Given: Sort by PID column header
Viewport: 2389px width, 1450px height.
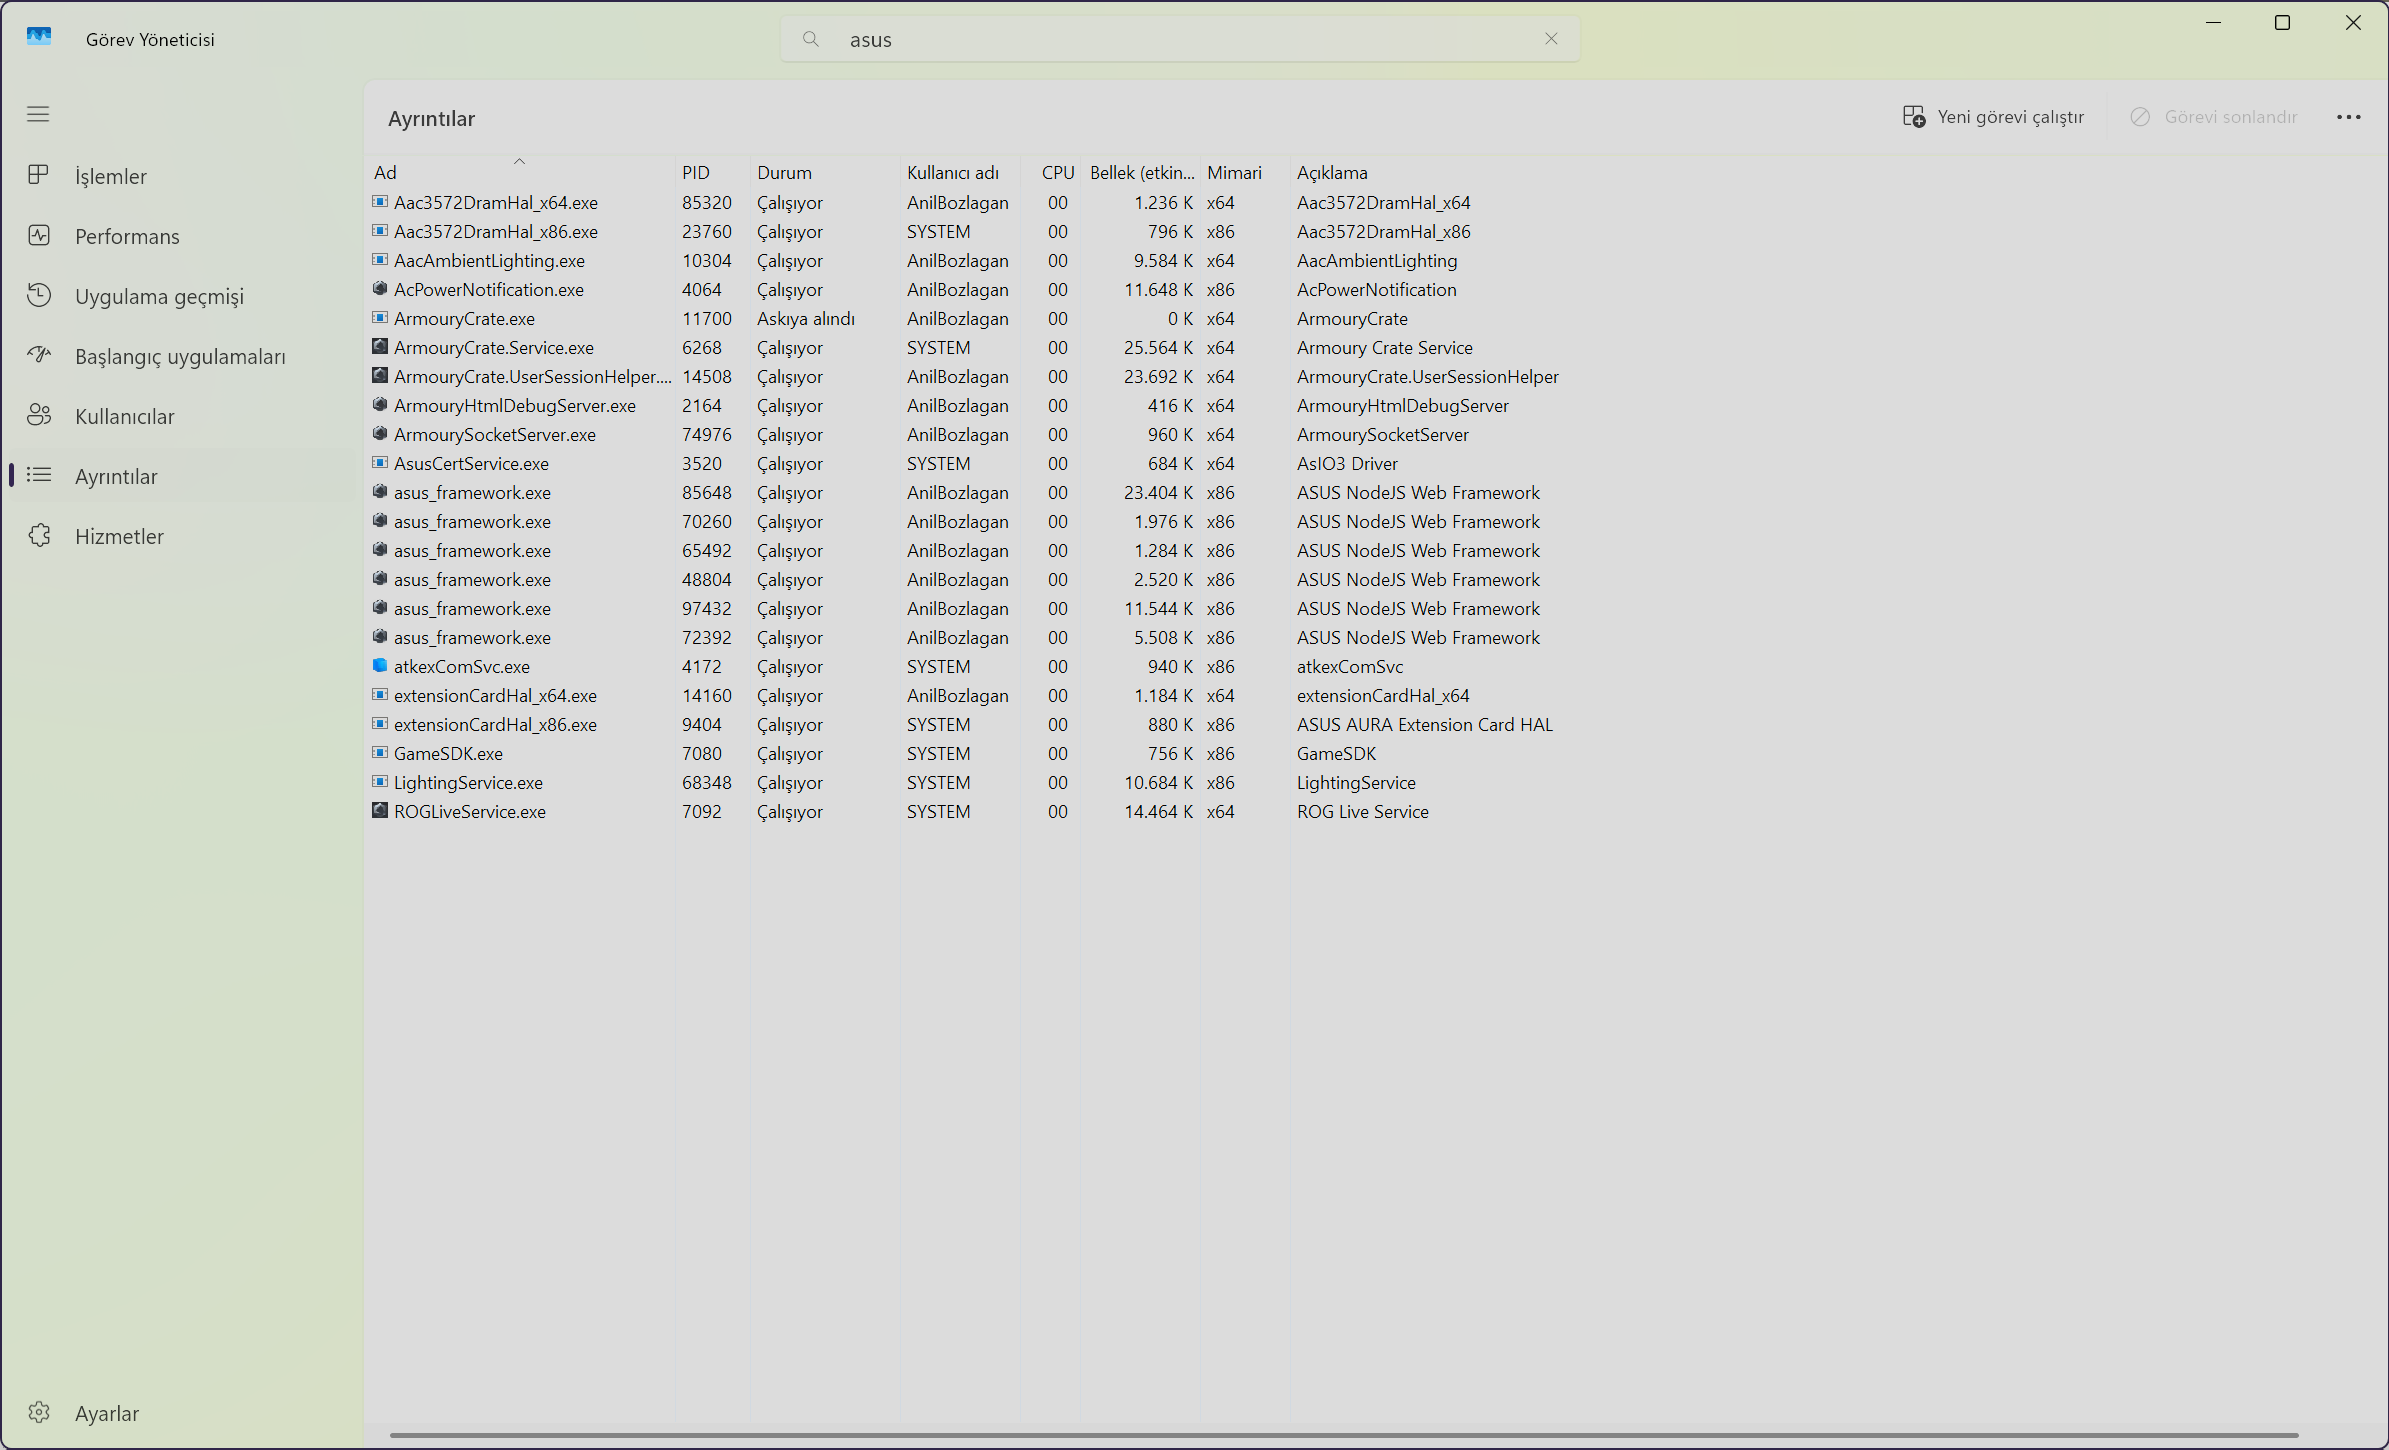Looking at the screenshot, I should [712, 172].
